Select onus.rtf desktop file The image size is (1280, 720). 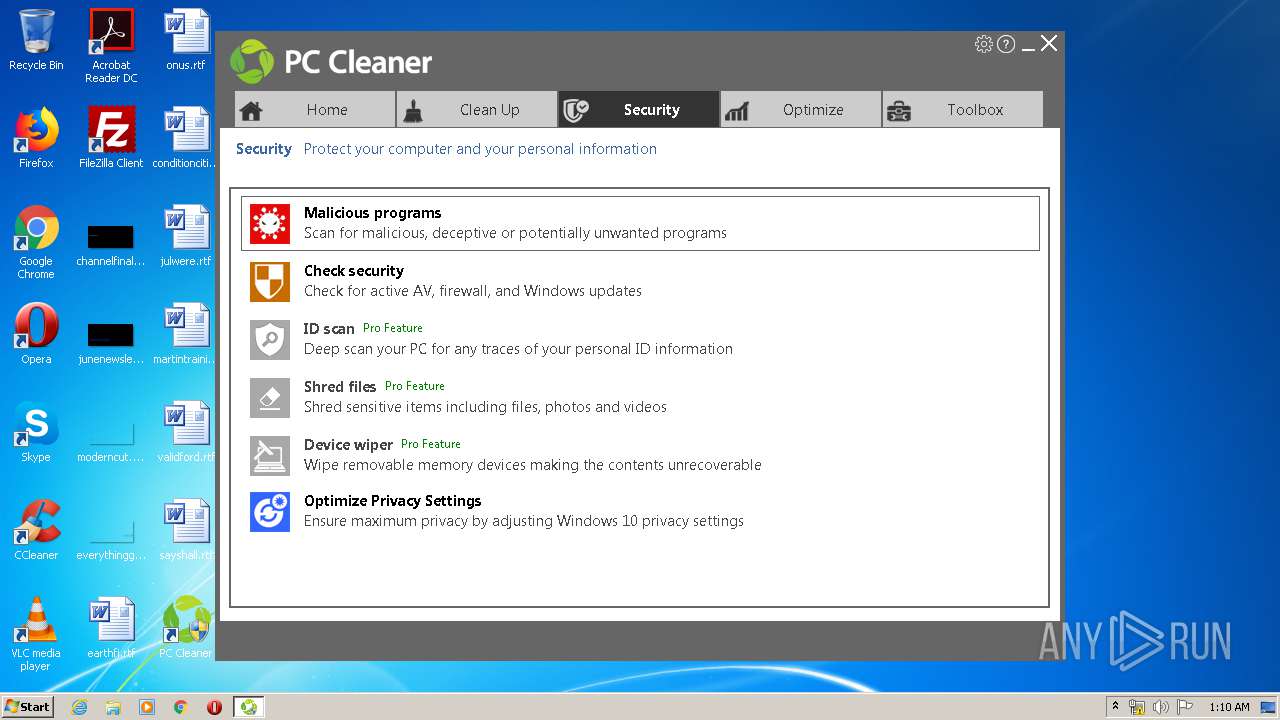(186, 40)
